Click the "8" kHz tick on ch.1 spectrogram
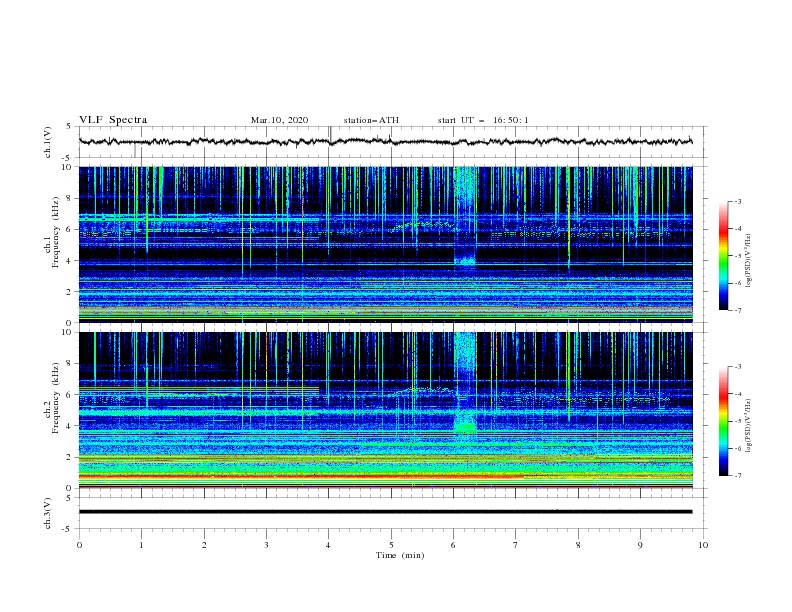Image resolution: width=792 pixels, height=612 pixels. pos(70,198)
